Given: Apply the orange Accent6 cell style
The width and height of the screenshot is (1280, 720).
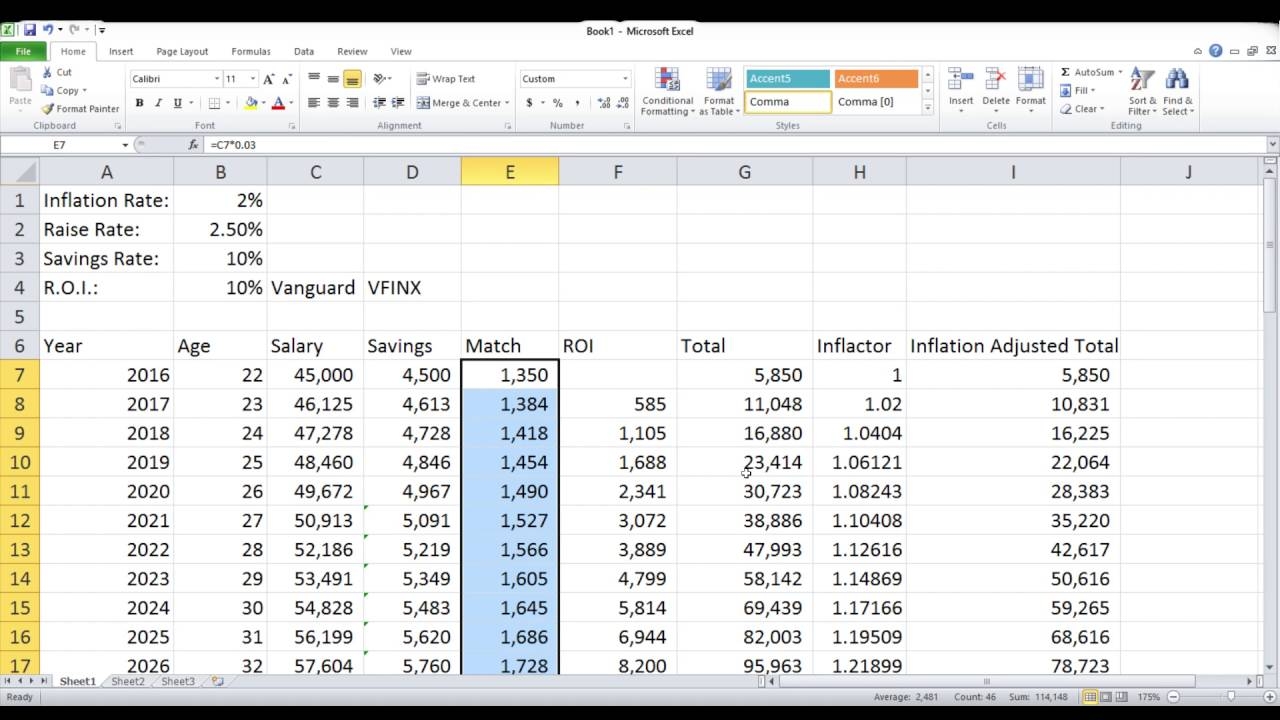Looking at the screenshot, I should click(877, 79).
